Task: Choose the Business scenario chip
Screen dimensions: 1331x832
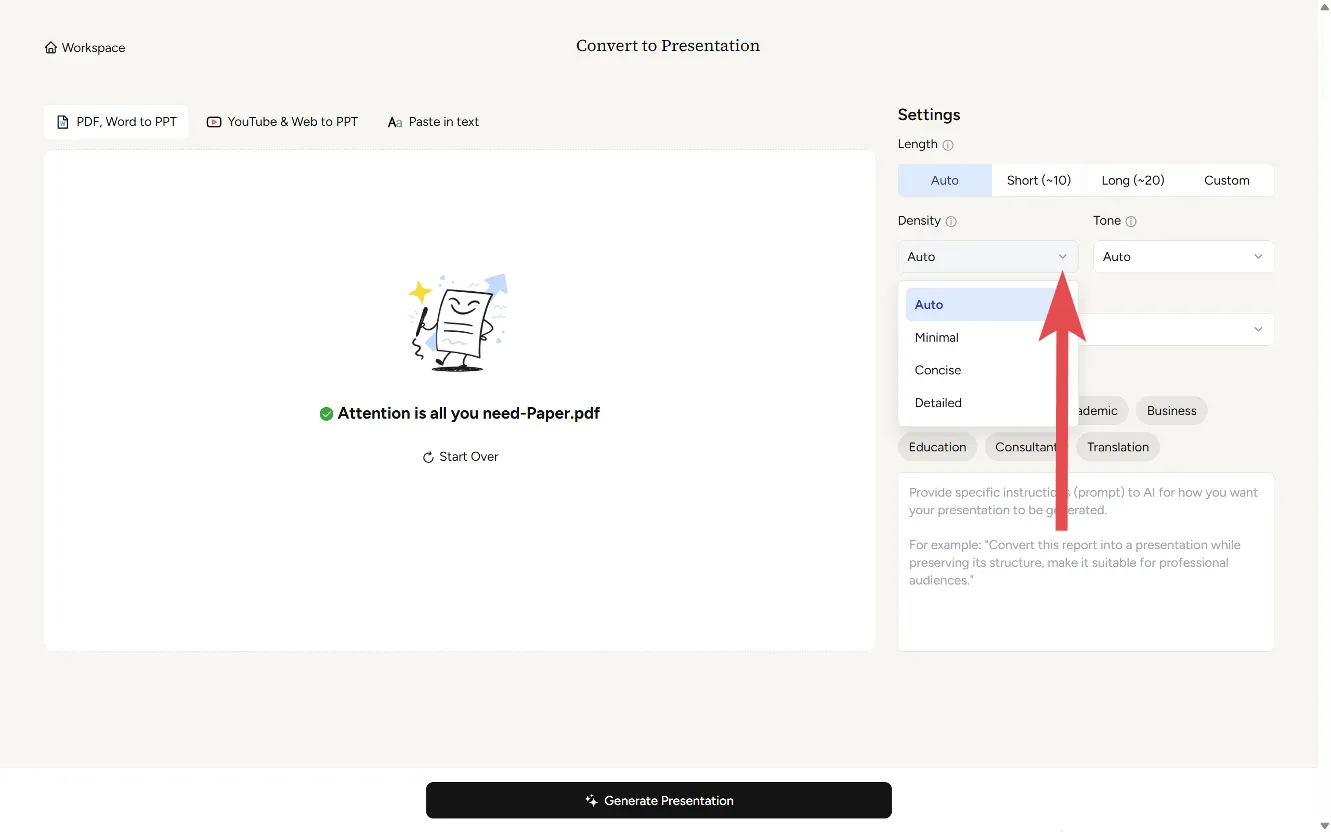Action: pos(1171,411)
